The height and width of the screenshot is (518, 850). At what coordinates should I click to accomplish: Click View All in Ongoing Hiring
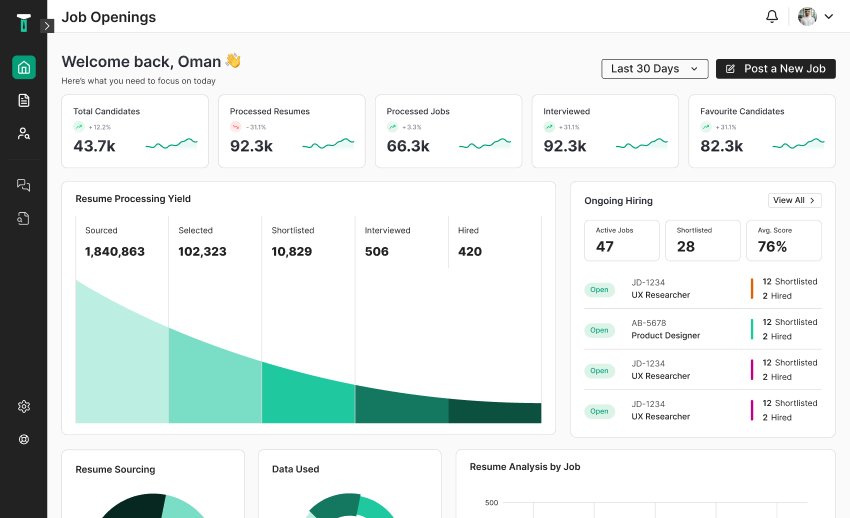point(795,200)
